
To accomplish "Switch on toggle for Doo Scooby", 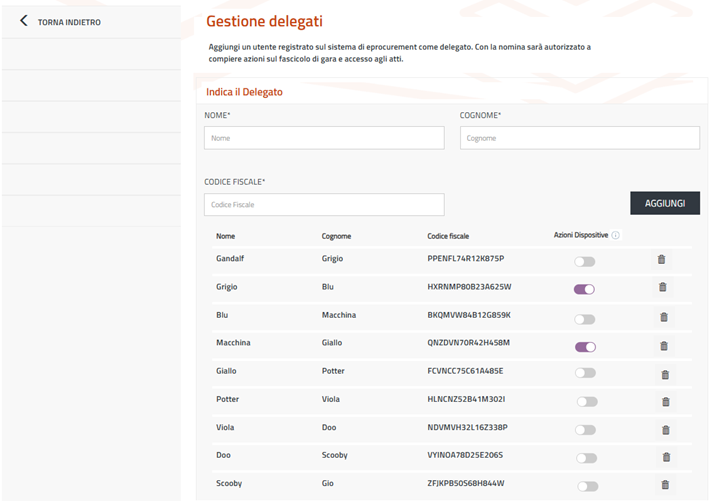I will [585, 458].
